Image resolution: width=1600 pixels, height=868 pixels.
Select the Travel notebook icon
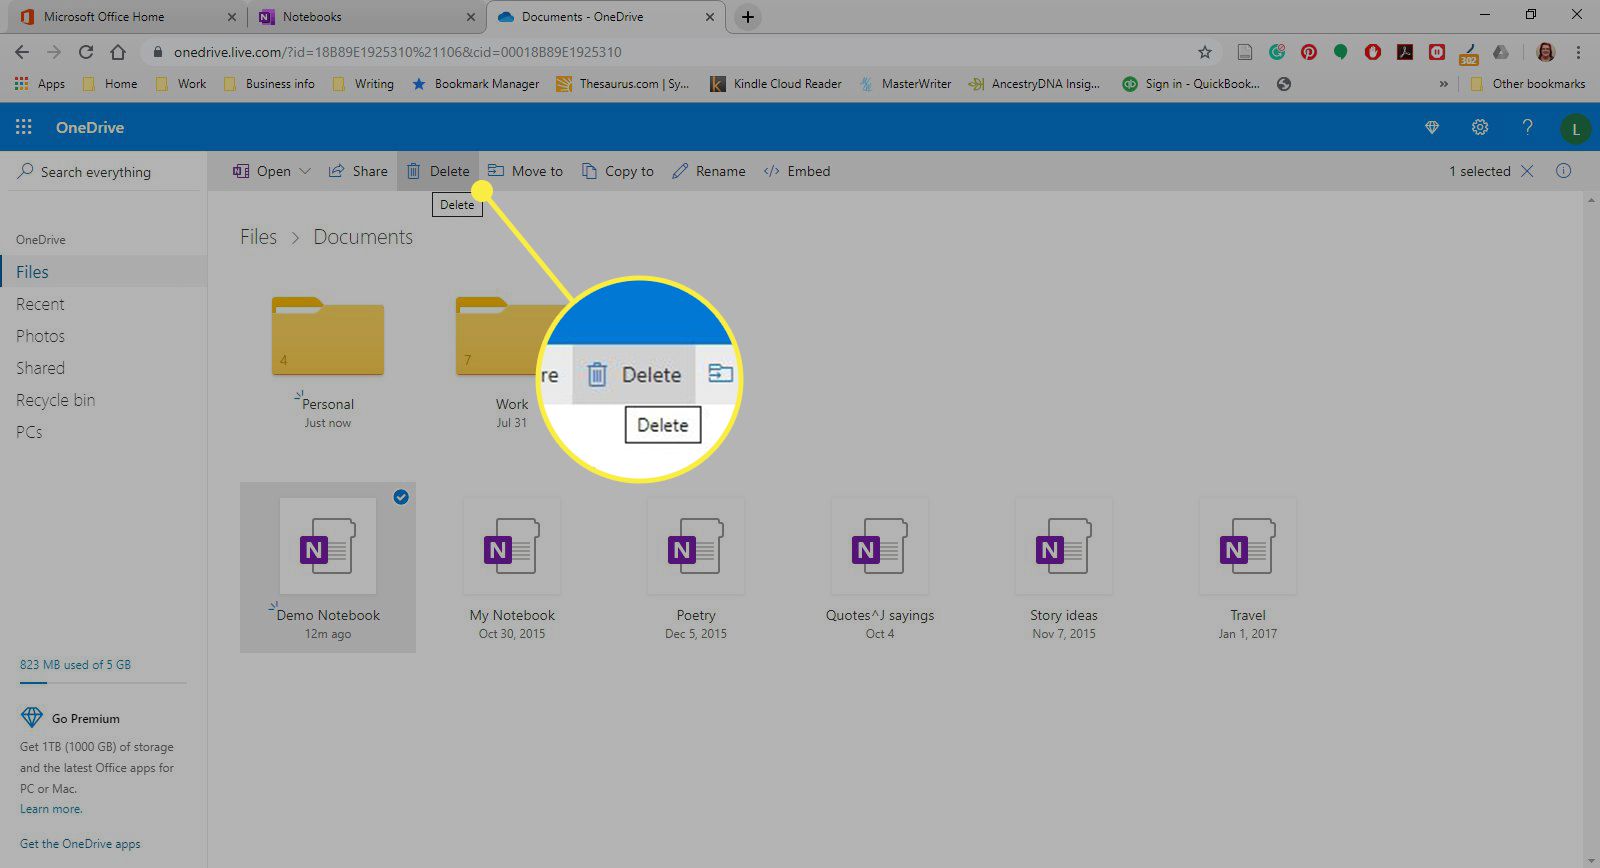[1248, 547]
